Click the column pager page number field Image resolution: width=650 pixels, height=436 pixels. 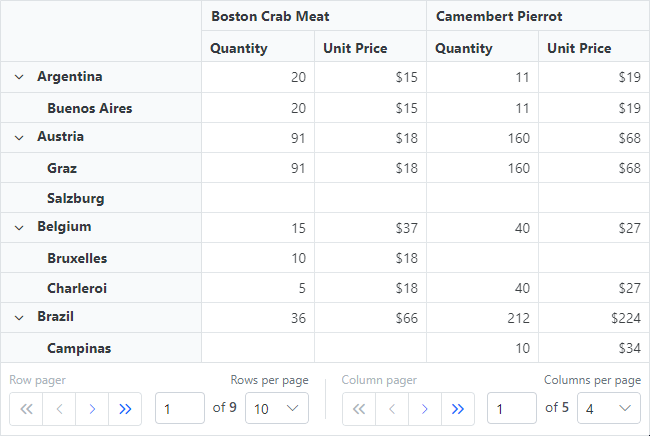click(512, 408)
